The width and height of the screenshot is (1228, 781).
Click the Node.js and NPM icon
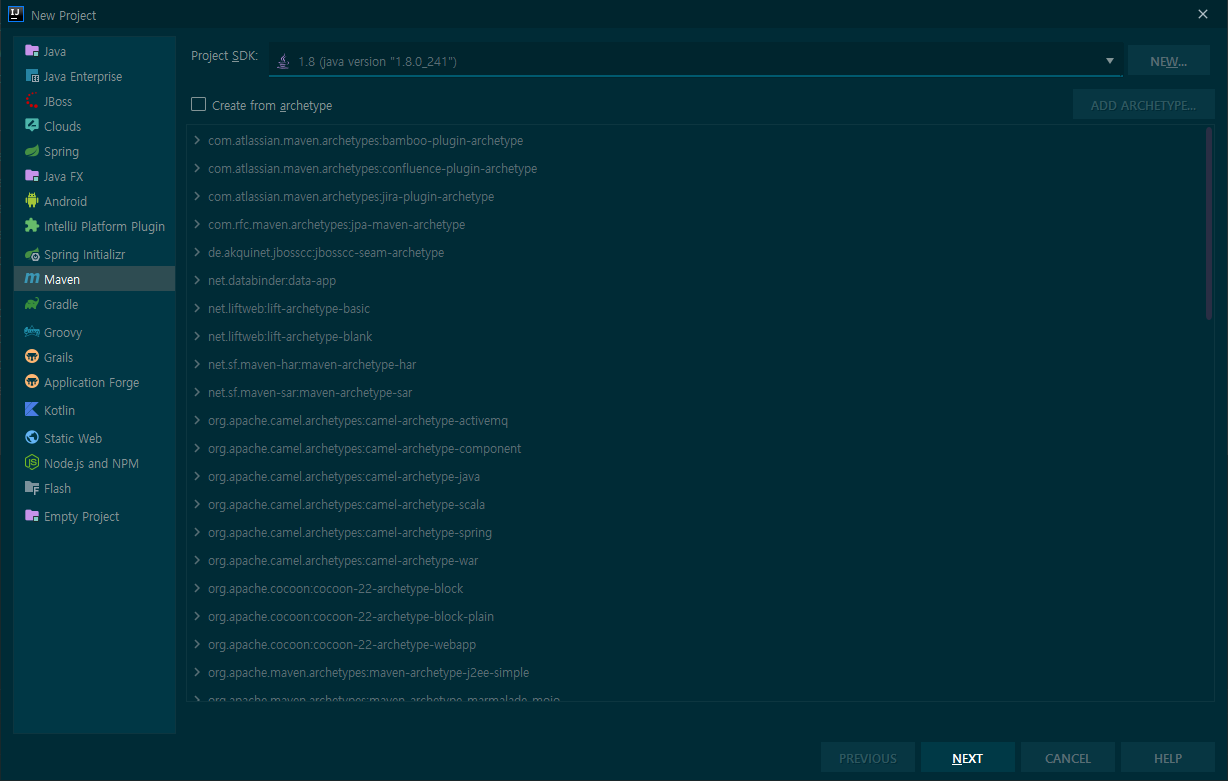click(x=32, y=463)
